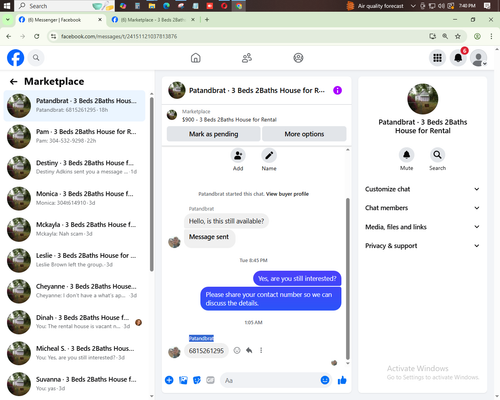This screenshot has height=400, width=500.
Task: Open the Monica conversation in the list
Action: pyautogui.click(x=75, y=198)
